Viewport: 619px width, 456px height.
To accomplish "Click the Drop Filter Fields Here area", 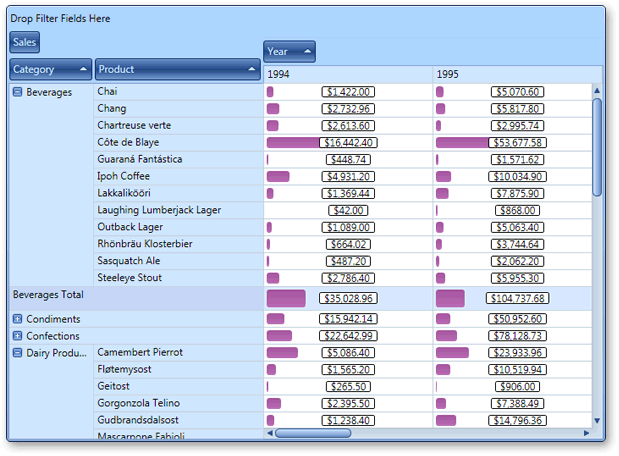I will (60, 19).
